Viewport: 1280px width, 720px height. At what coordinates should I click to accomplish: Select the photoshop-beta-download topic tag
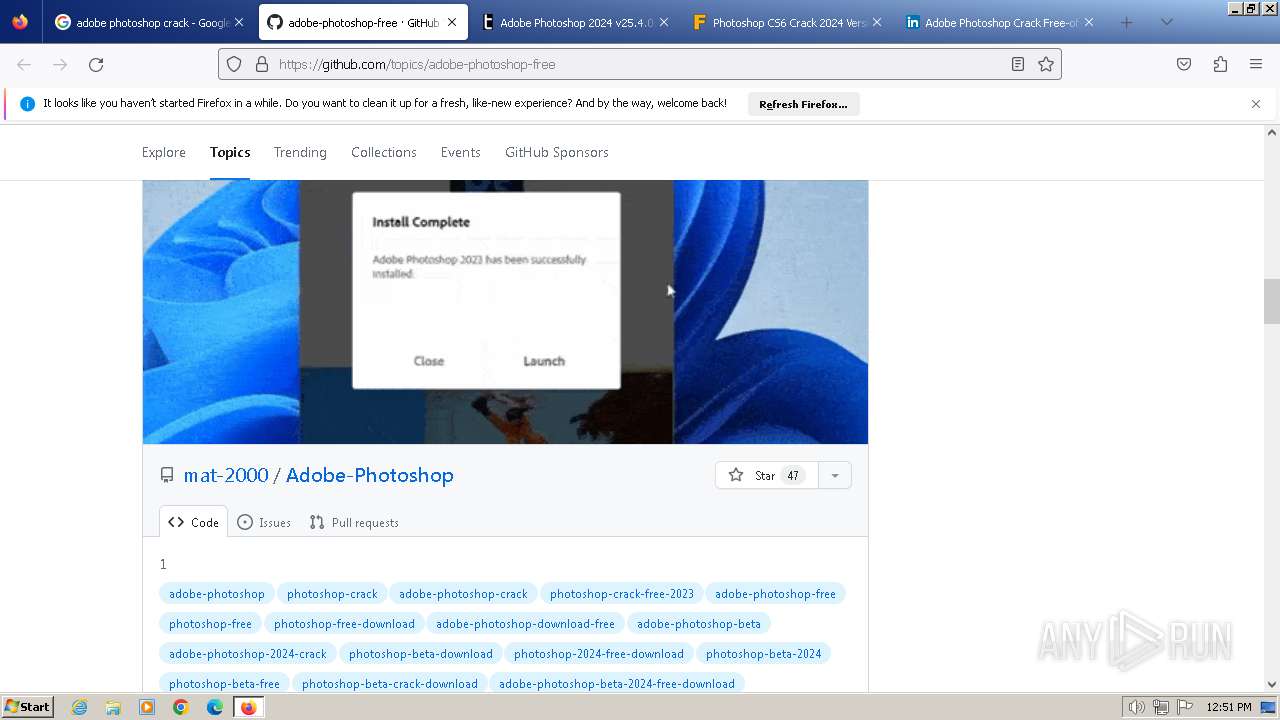pyautogui.click(x=421, y=654)
